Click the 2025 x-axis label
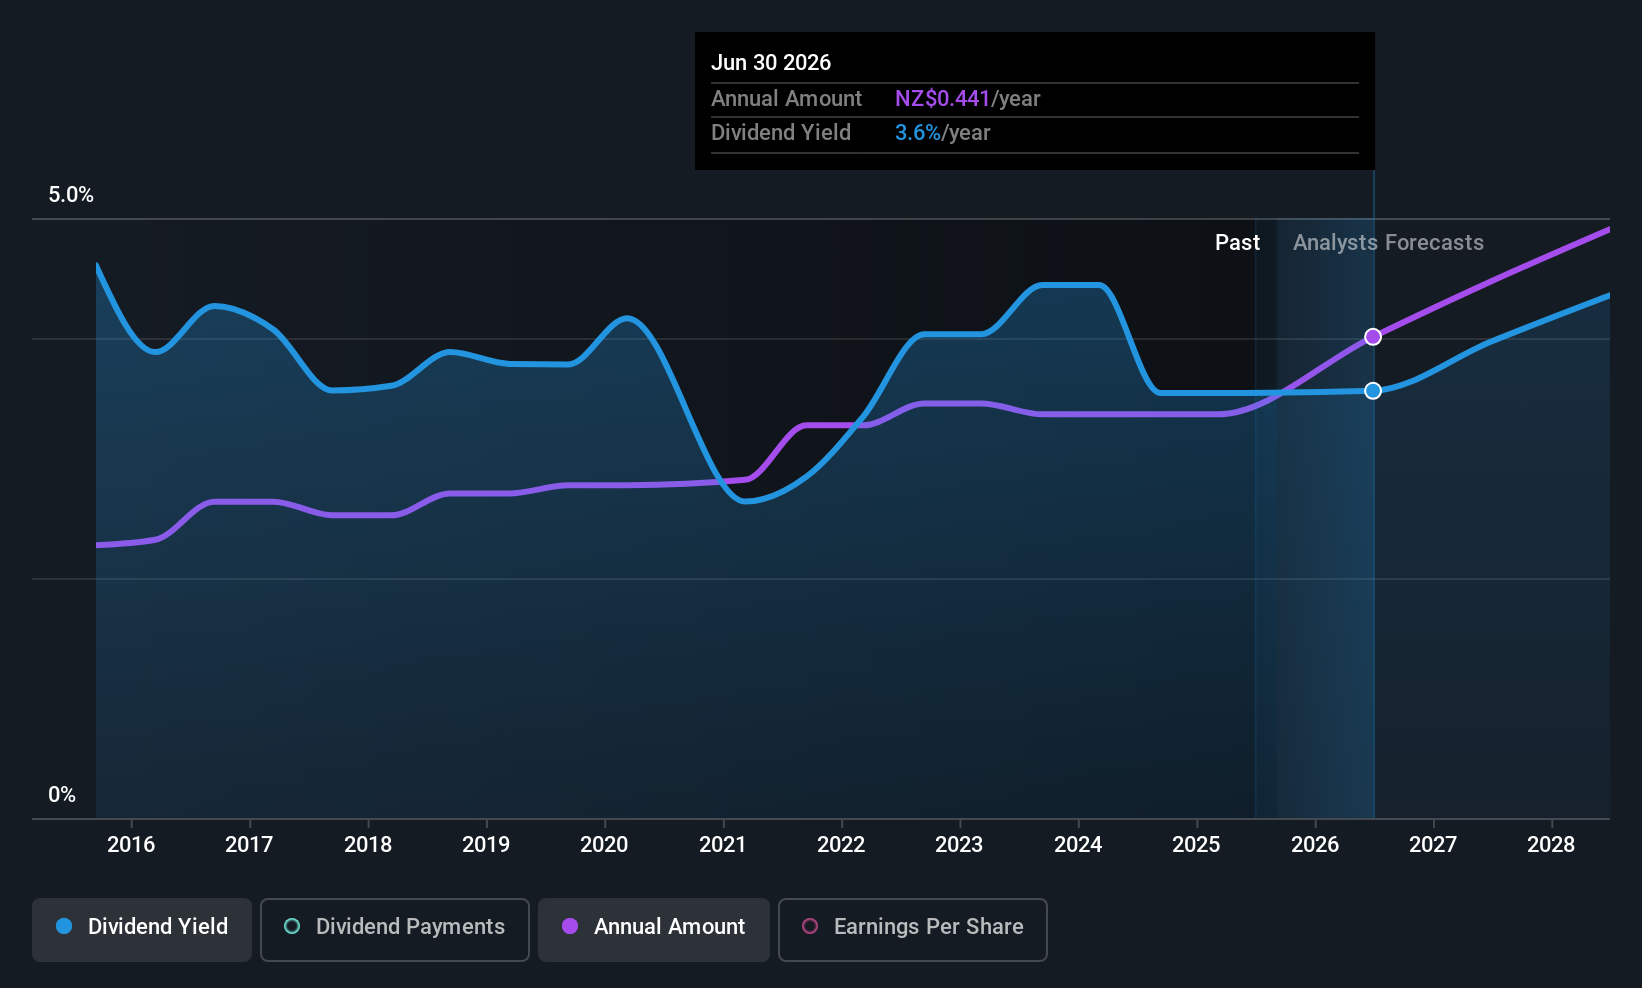 click(x=1196, y=845)
